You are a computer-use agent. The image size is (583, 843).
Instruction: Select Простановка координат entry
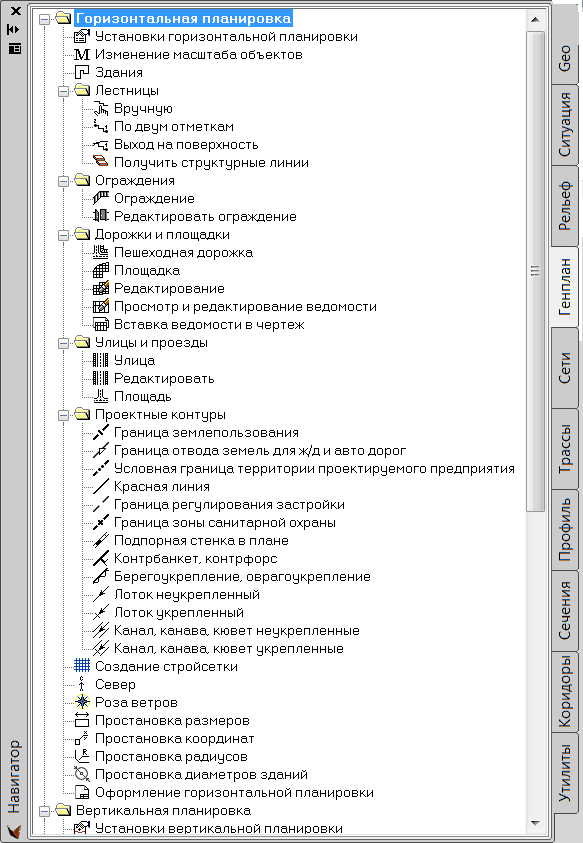coord(174,738)
